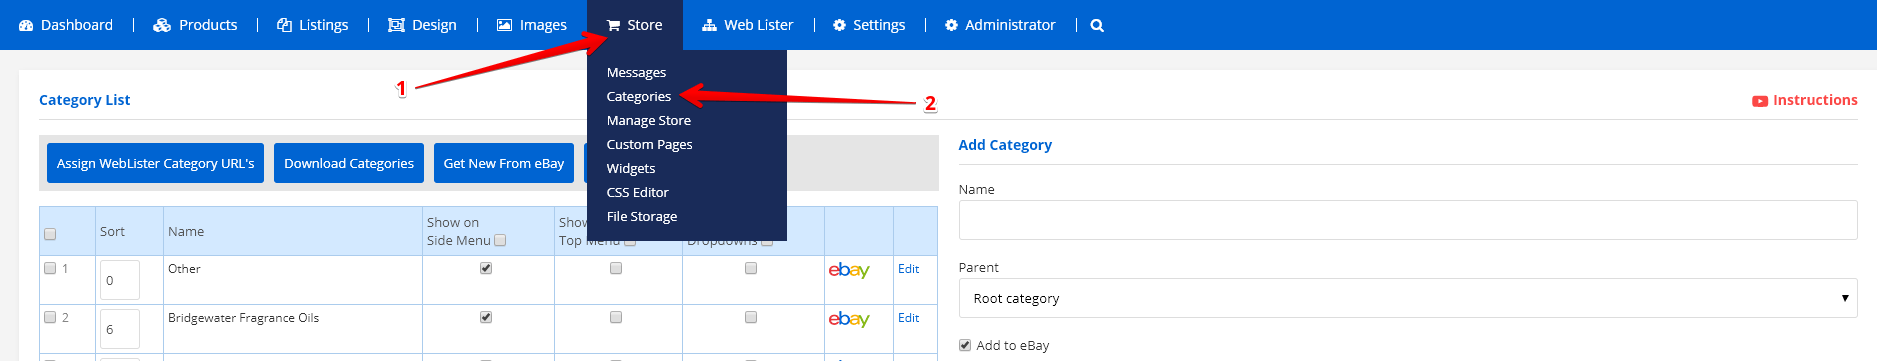Edit the Bridgewater Fragrance Oils category

908,318
